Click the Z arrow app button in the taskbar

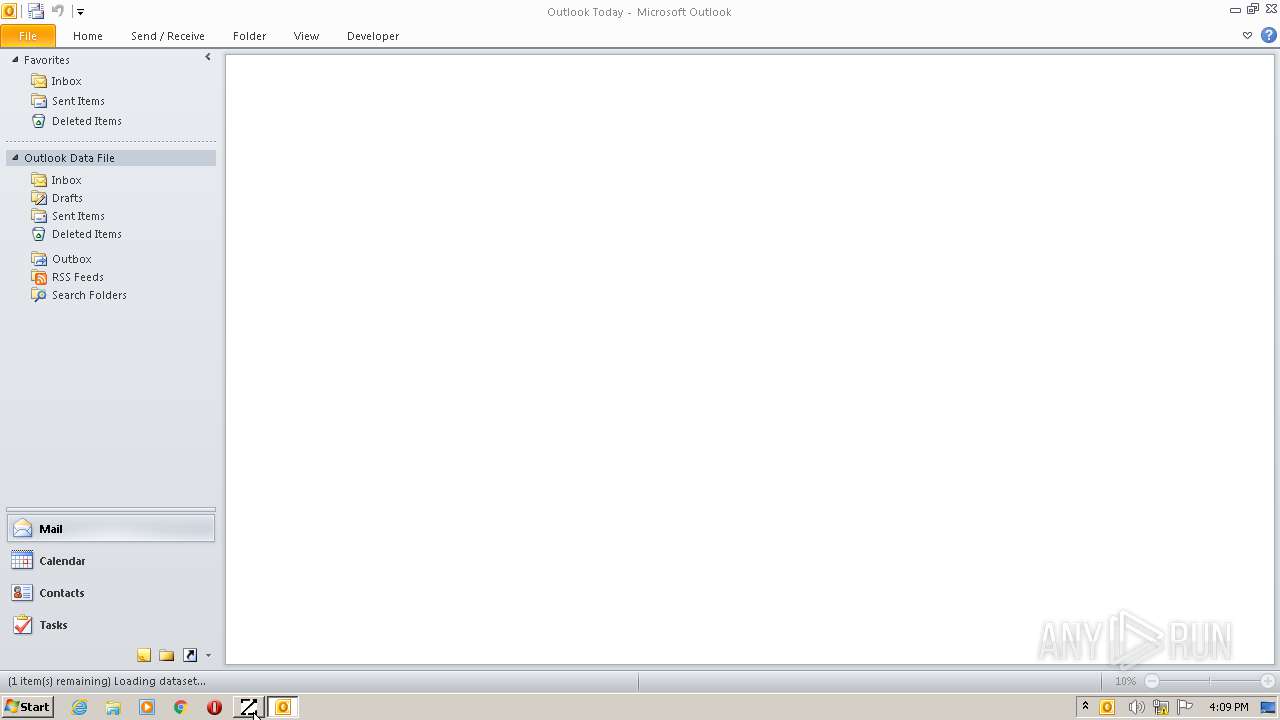[248, 707]
